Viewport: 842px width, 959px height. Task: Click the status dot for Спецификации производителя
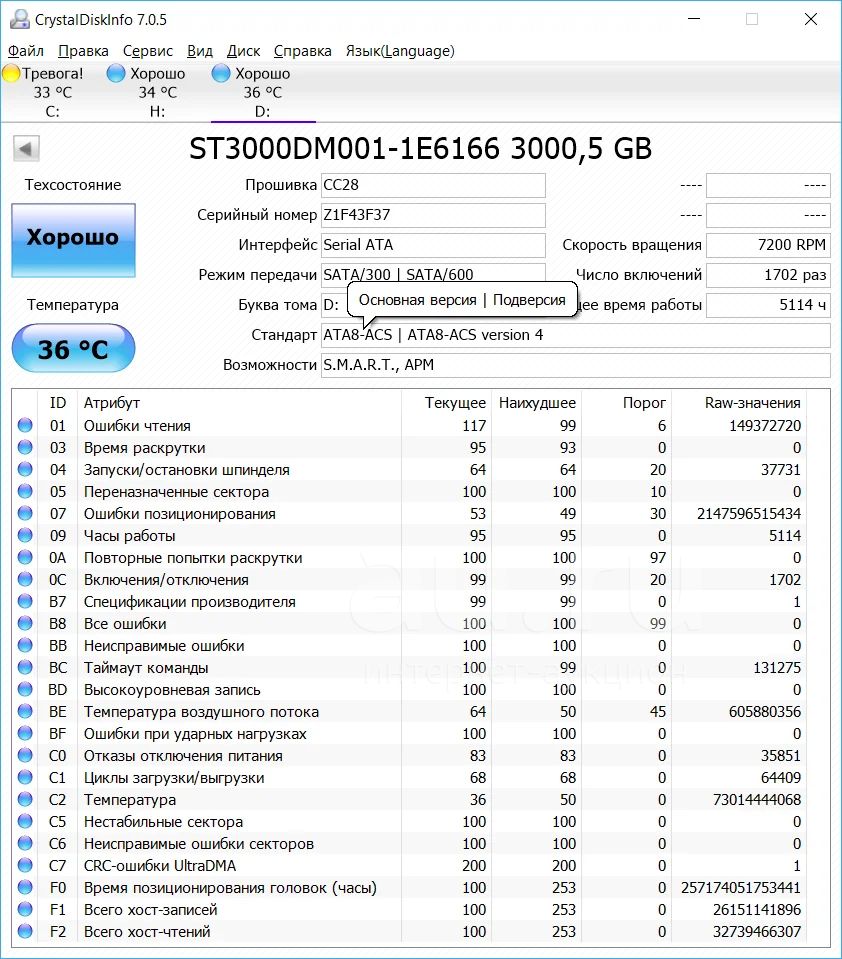(x=25, y=601)
